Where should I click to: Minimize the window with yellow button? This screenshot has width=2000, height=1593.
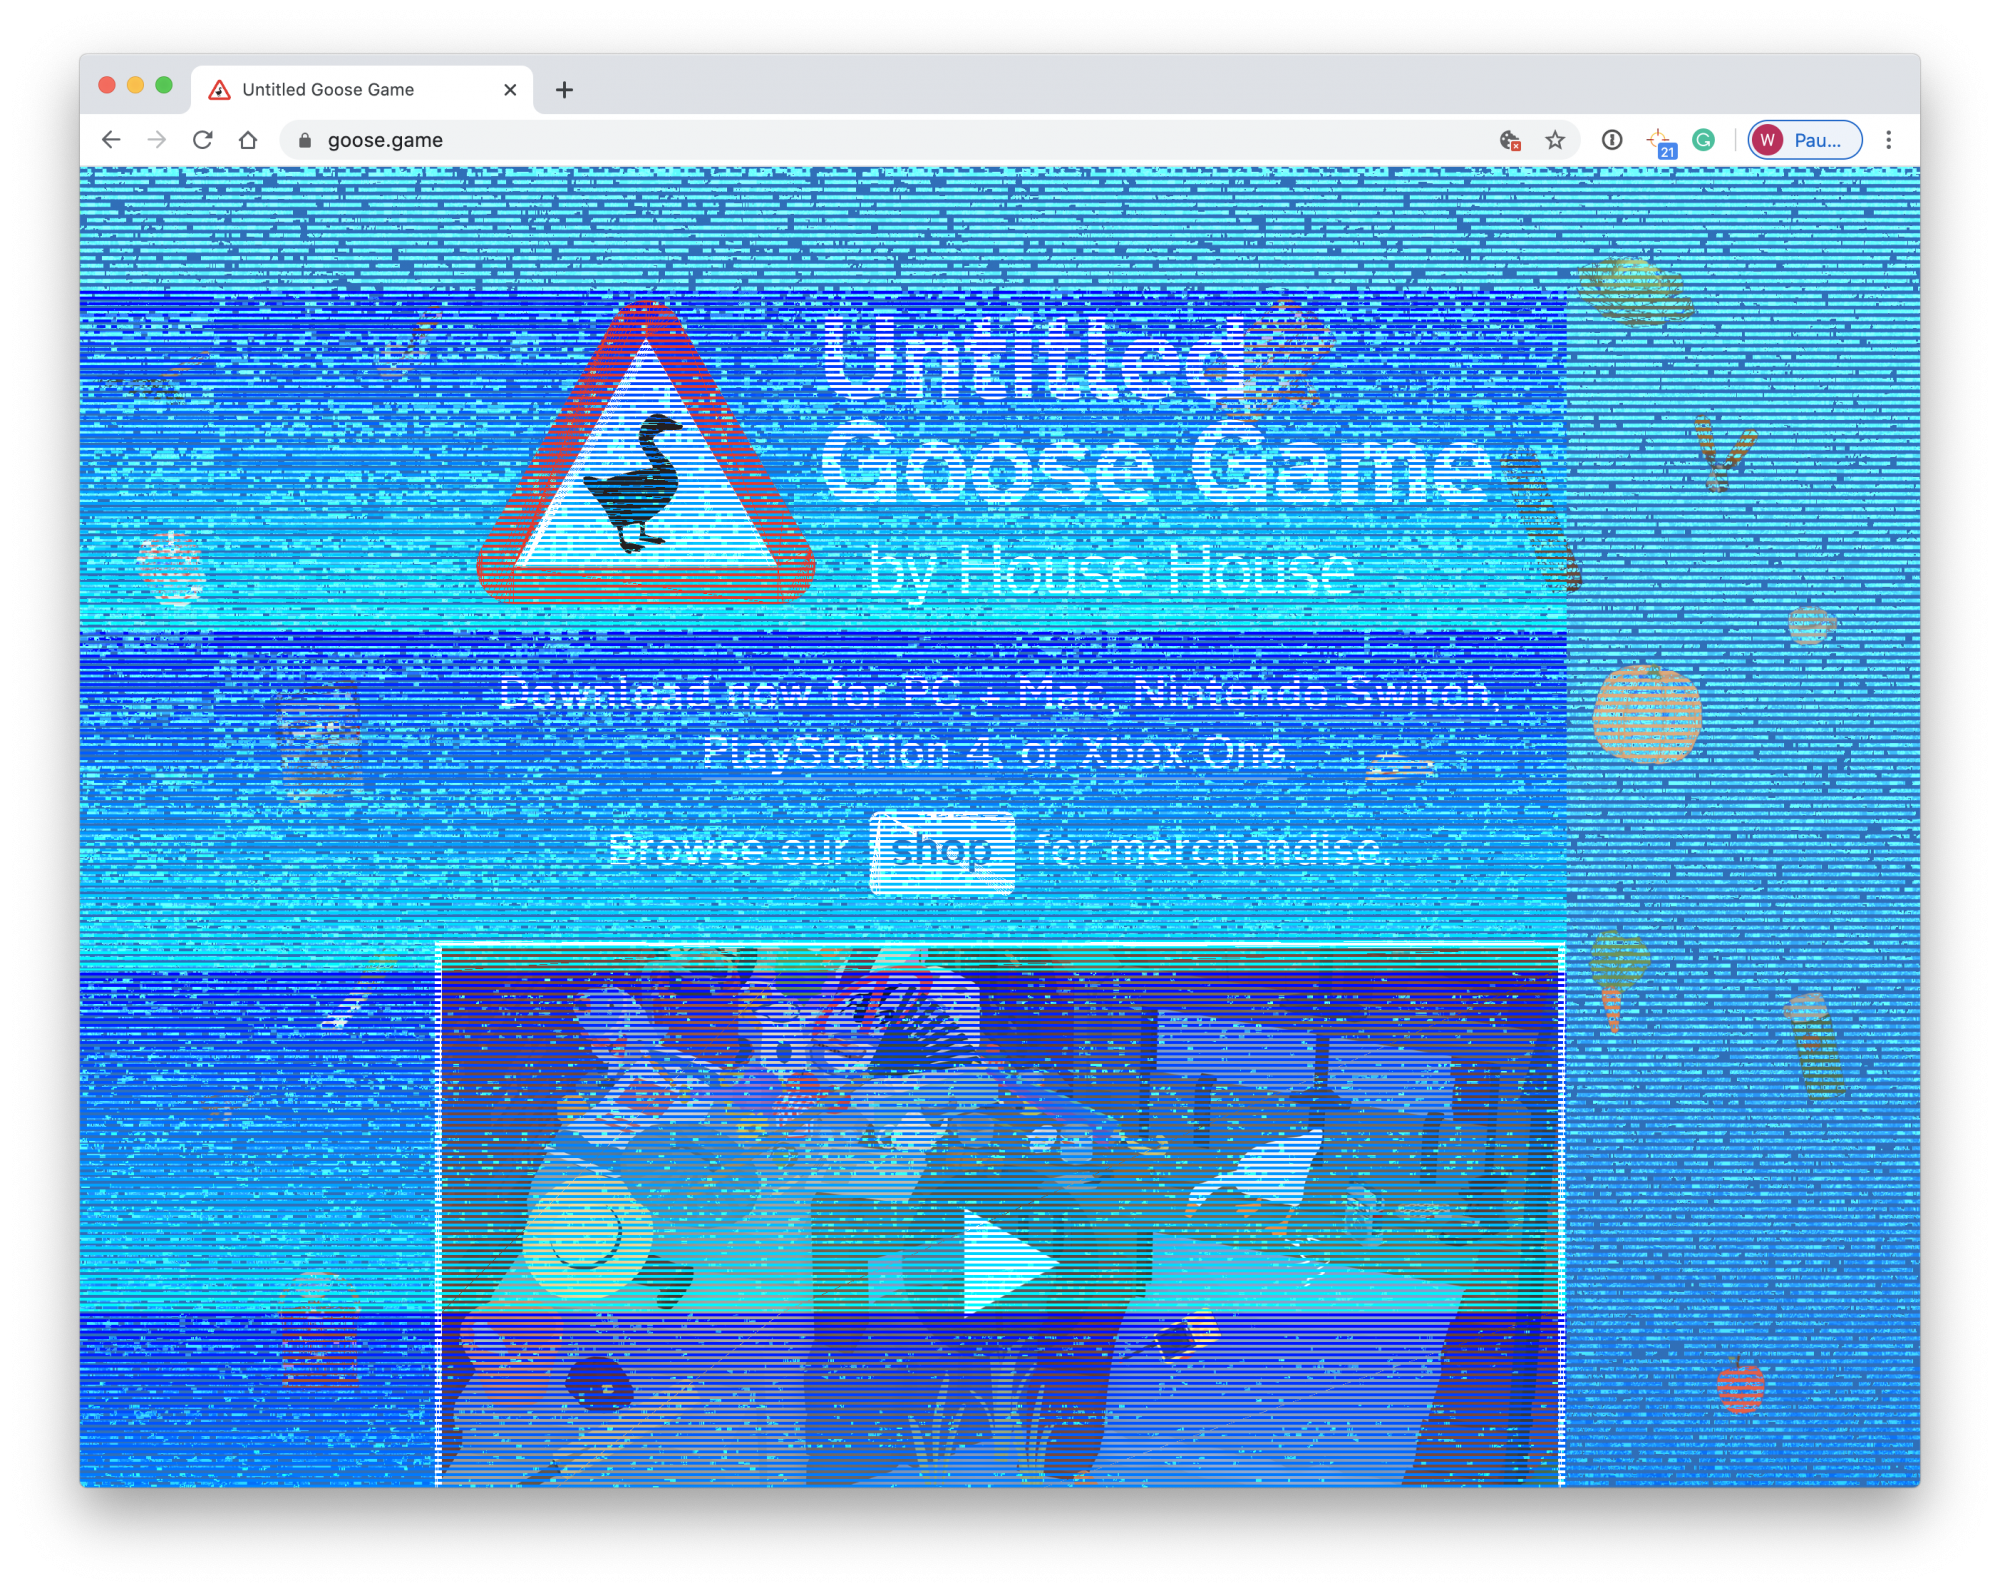136,85
